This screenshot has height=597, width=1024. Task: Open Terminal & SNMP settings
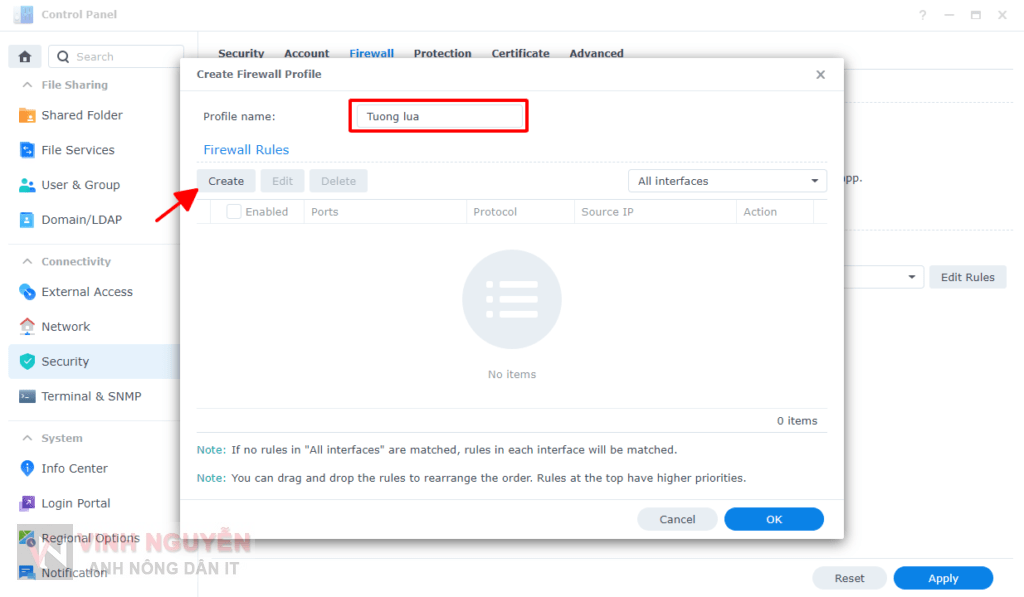point(90,397)
